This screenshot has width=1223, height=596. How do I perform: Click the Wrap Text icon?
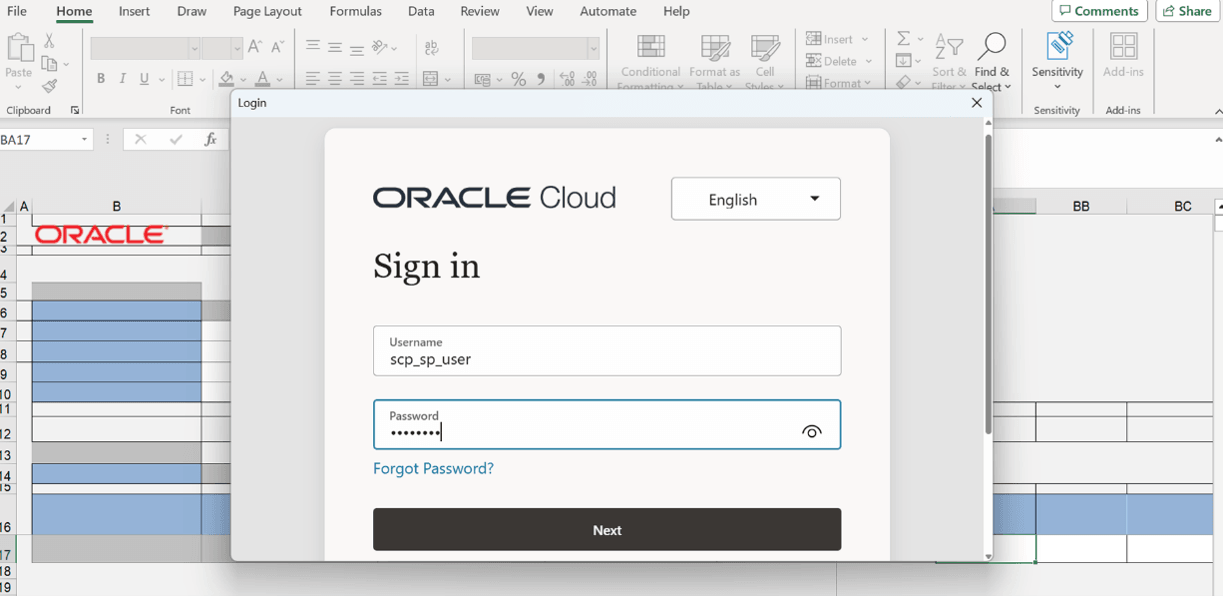click(x=431, y=48)
